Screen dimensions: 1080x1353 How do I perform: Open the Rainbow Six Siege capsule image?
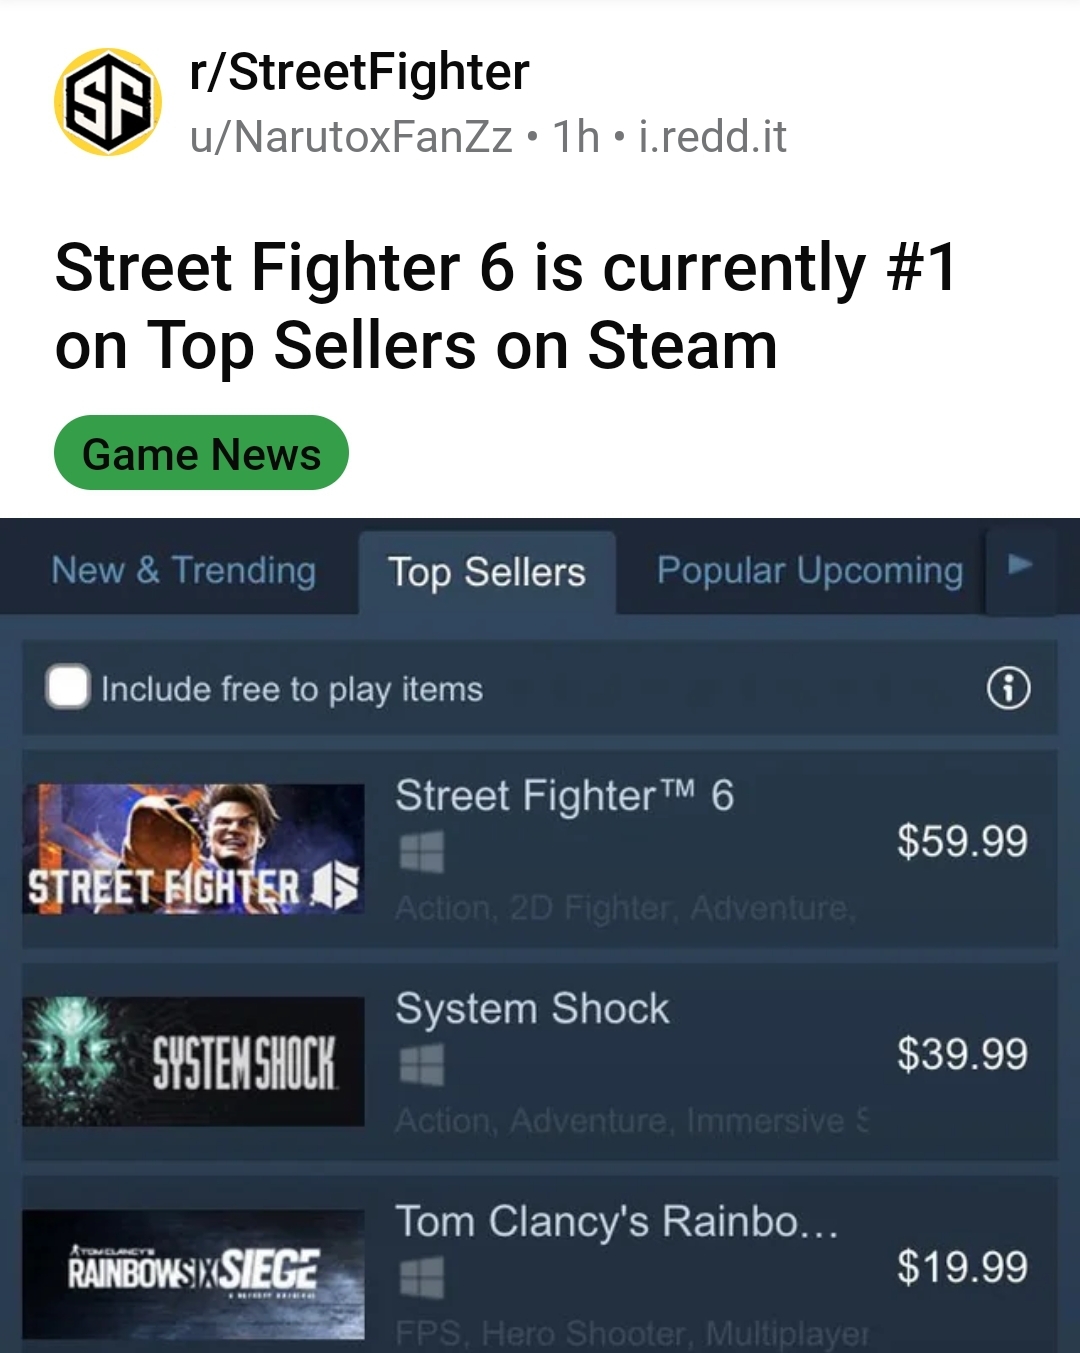(193, 1274)
